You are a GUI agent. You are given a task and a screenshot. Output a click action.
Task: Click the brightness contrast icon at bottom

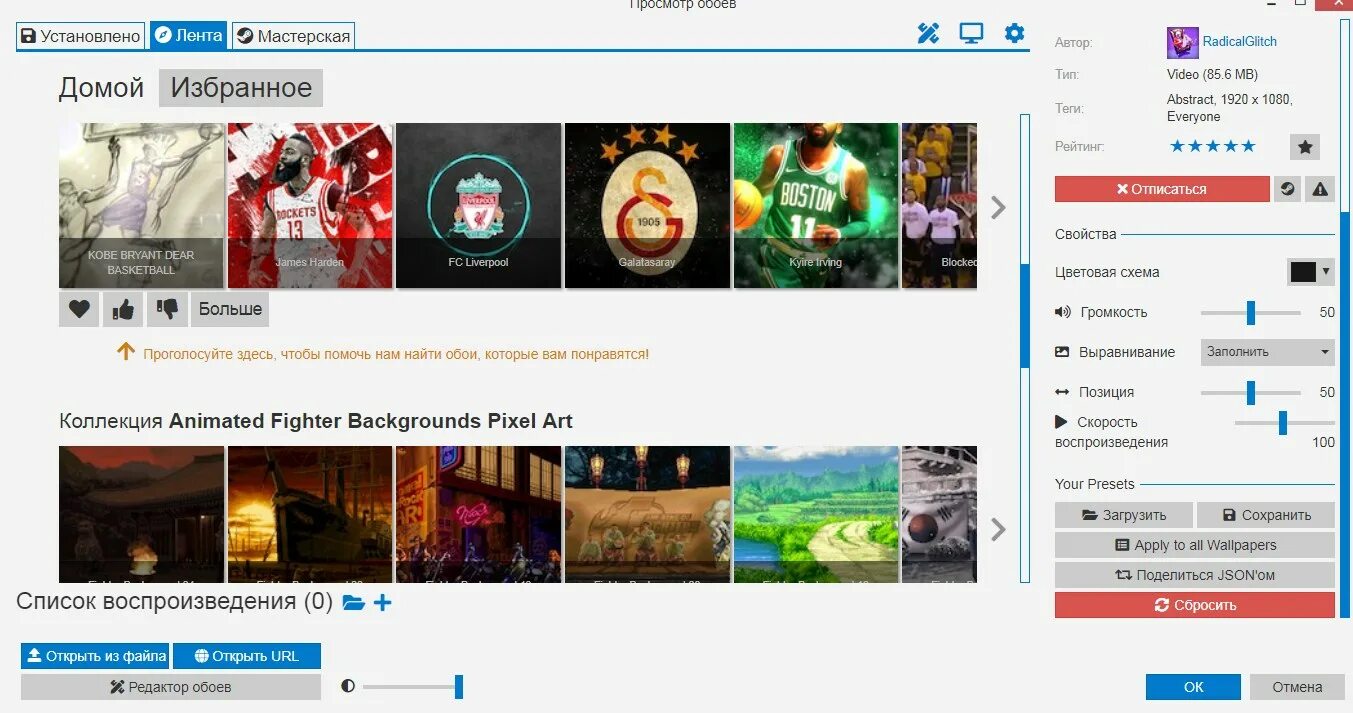348,686
